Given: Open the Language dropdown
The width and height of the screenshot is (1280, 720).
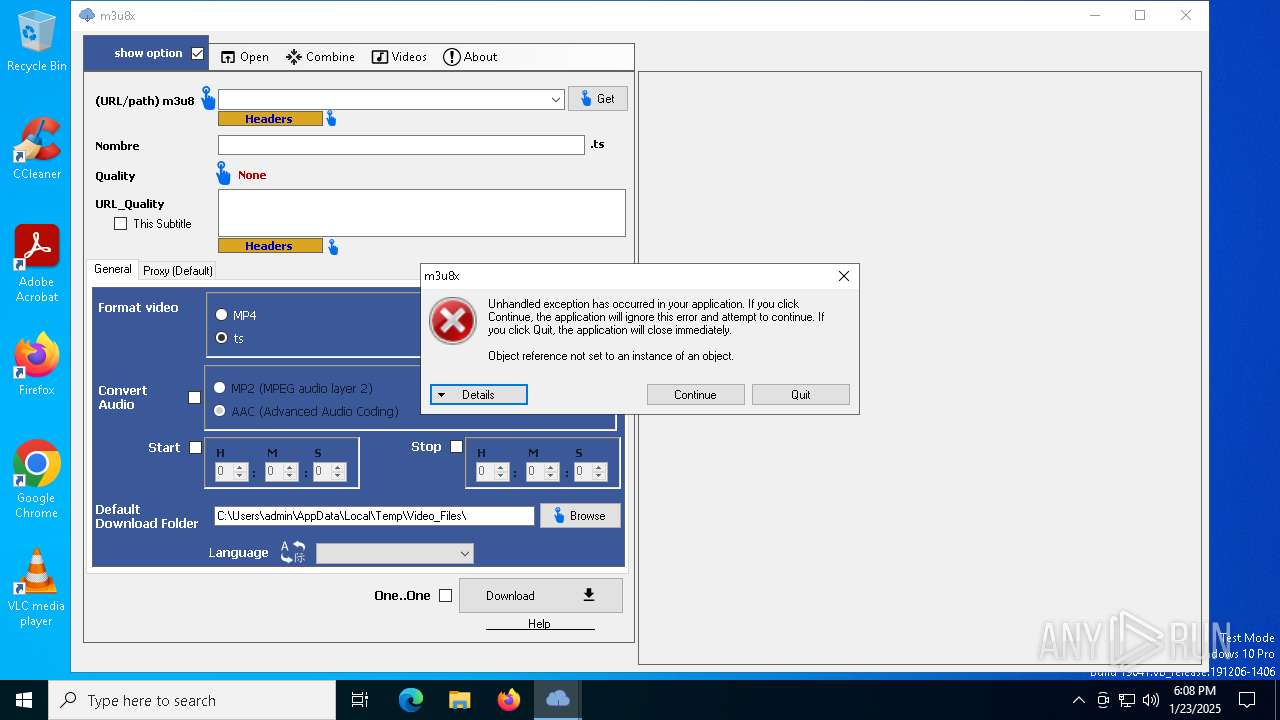Looking at the screenshot, I should click(395, 553).
